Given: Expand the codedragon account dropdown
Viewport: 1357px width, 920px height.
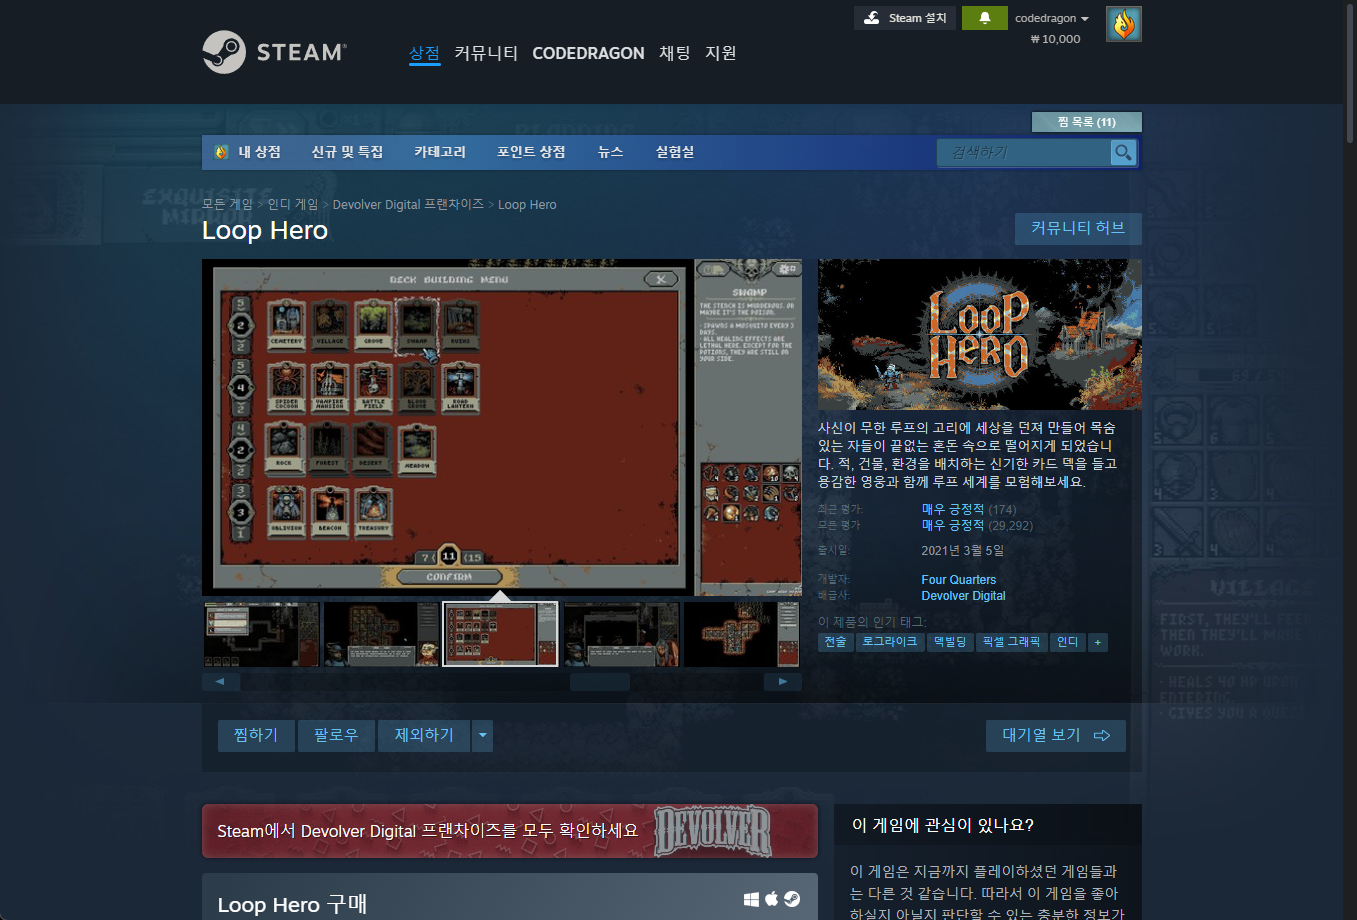Looking at the screenshot, I should [x=1052, y=18].
